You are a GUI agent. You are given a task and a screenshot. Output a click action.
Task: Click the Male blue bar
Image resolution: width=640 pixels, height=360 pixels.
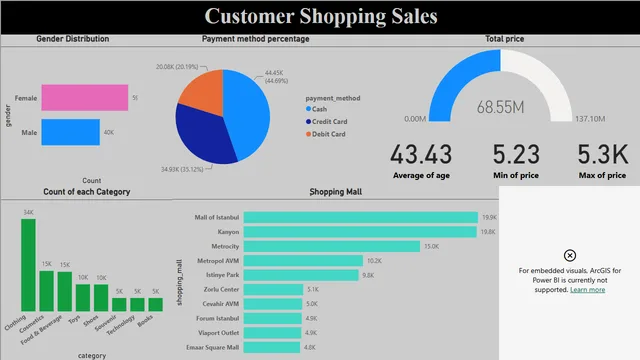pos(71,132)
